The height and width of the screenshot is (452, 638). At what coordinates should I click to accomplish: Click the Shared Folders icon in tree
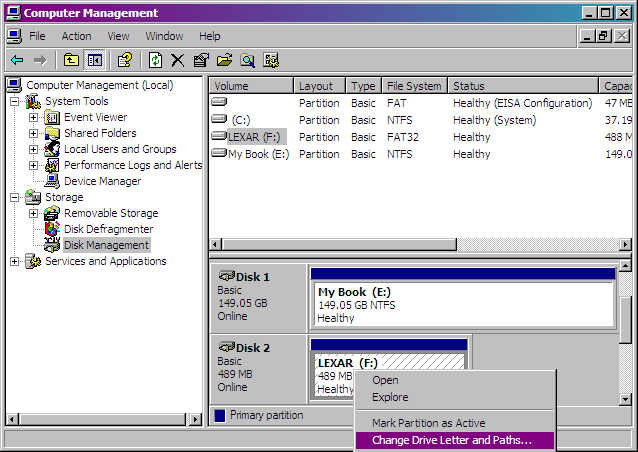click(52, 133)
